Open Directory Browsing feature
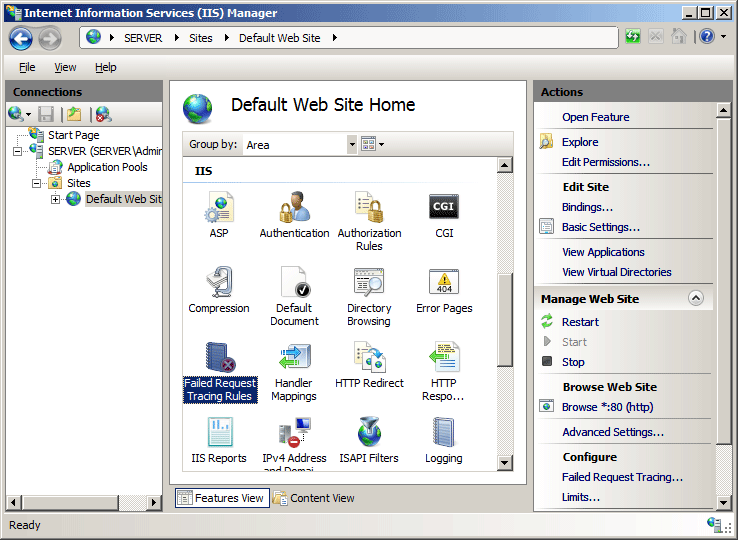Viewport: 738px width, 540px height. pyautogui.click(x=369, y=296)
